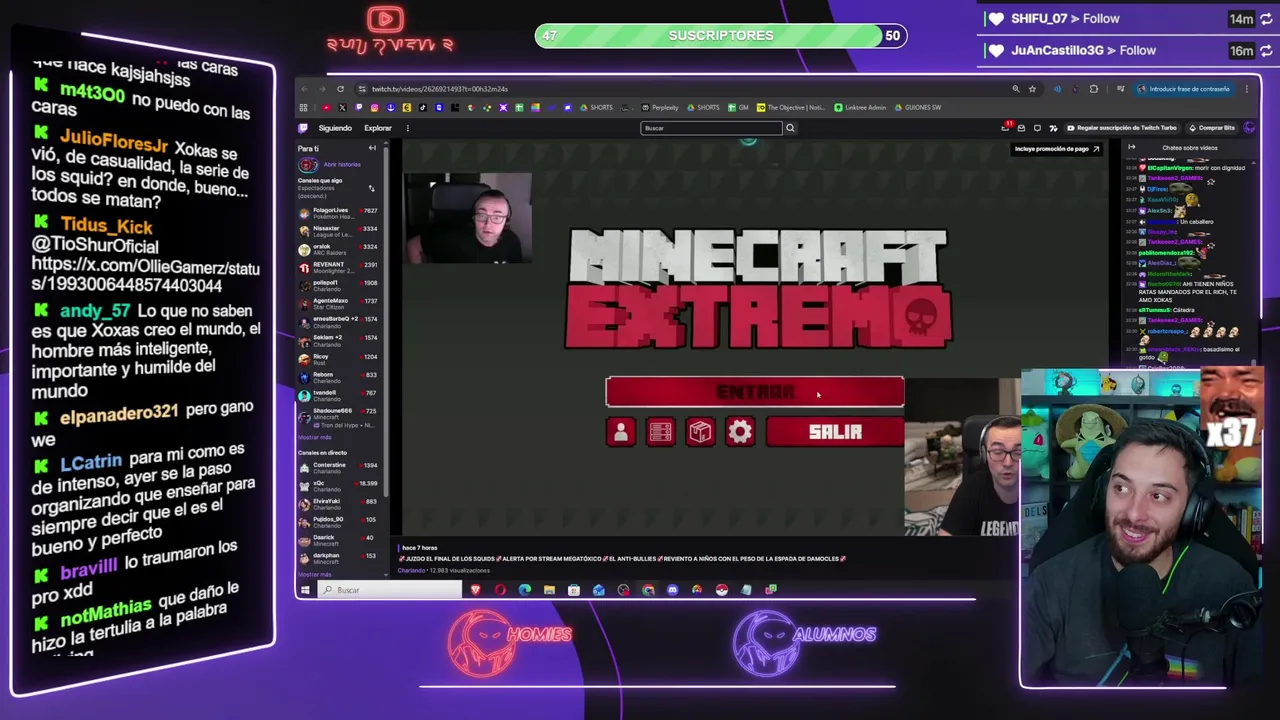Click the ENTRAR button
Image resolution: width=1280 pixels, height=720 pixels.
(x=755, y=392)
